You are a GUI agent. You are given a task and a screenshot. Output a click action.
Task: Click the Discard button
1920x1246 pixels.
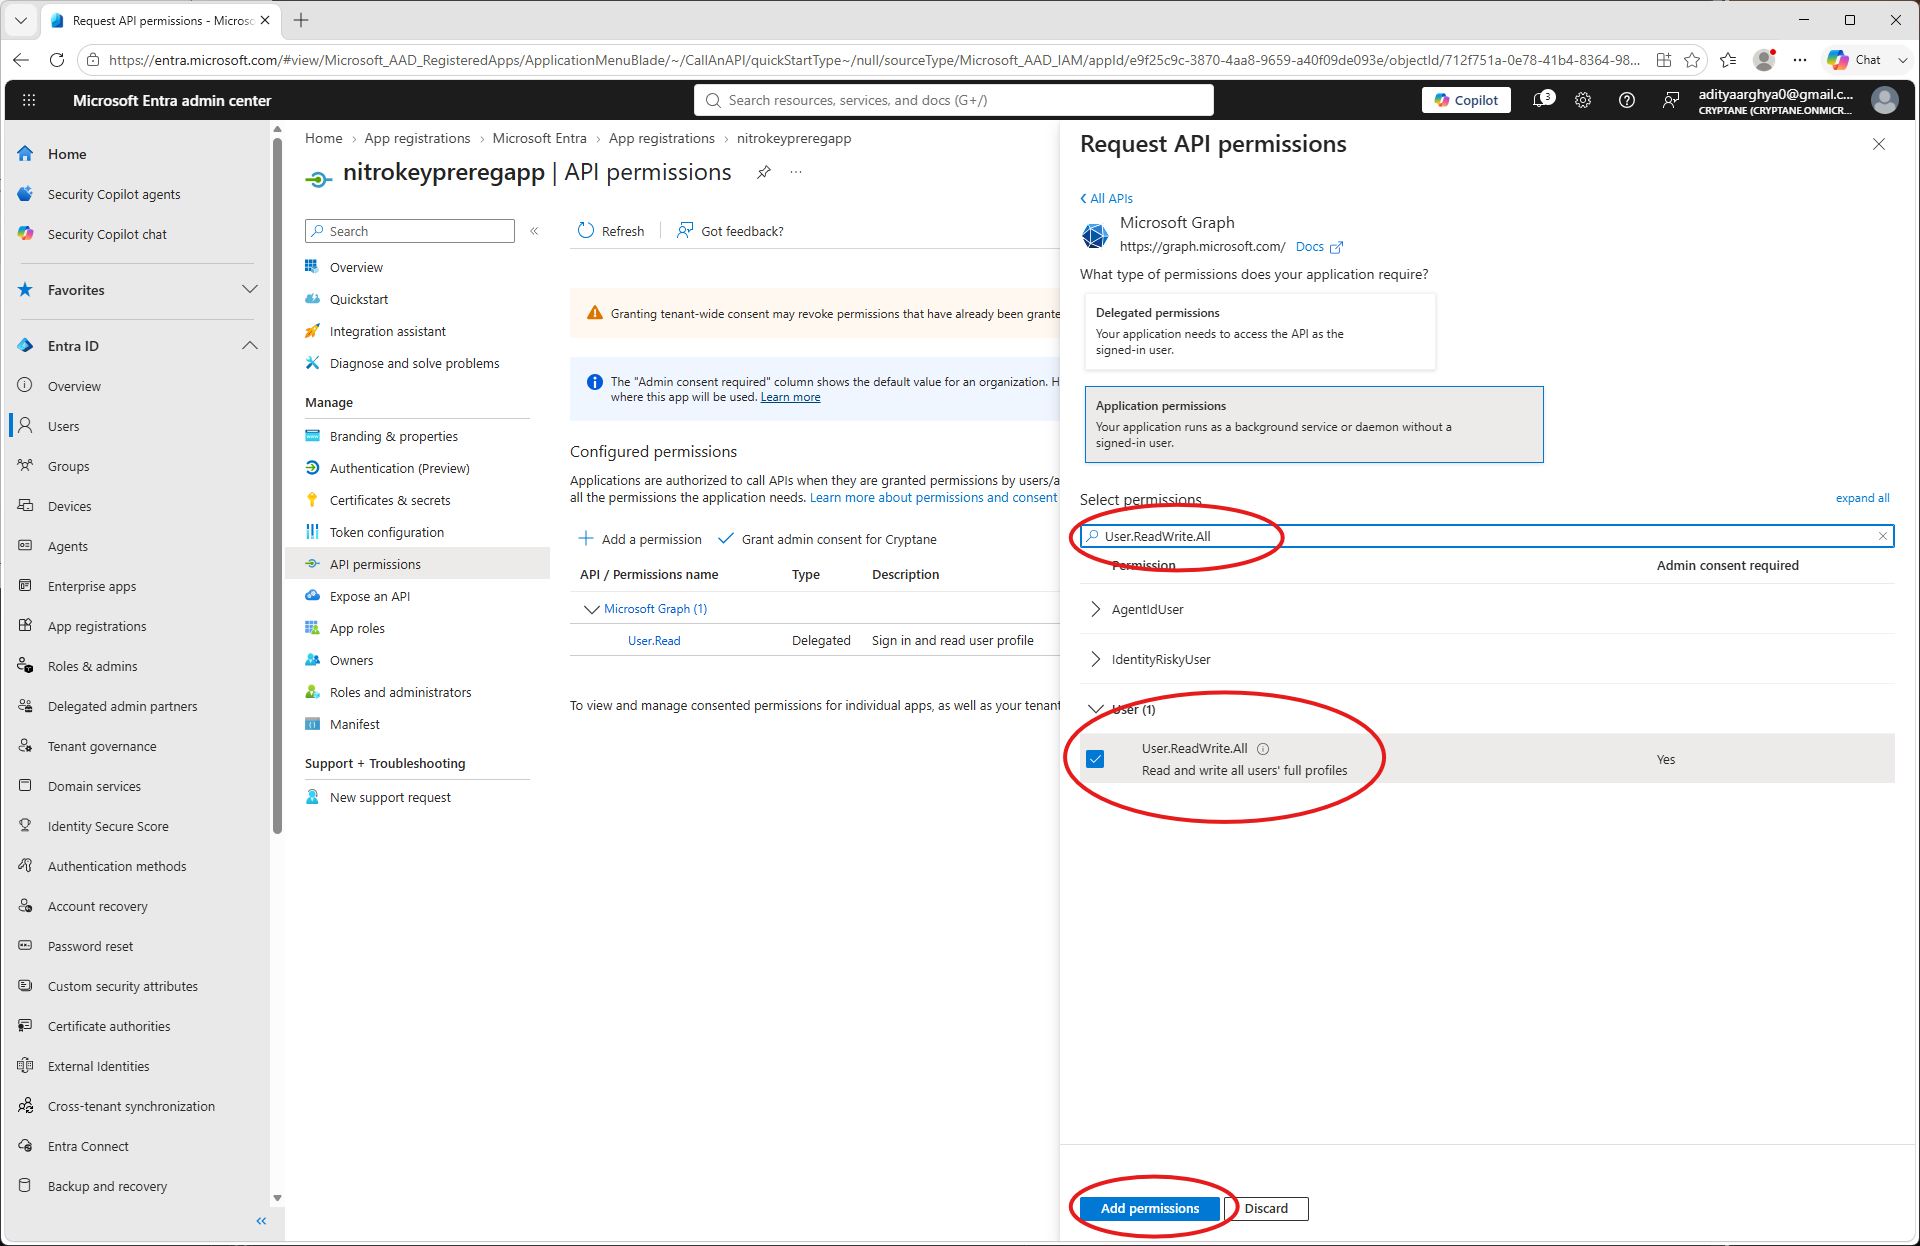click(x=1266, y=1208)
